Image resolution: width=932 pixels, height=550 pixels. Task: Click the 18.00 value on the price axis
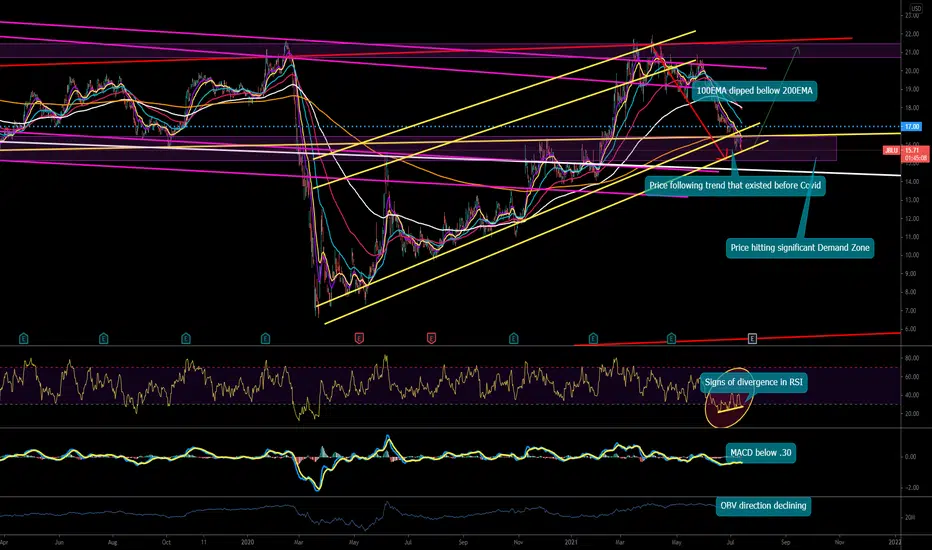912,108
